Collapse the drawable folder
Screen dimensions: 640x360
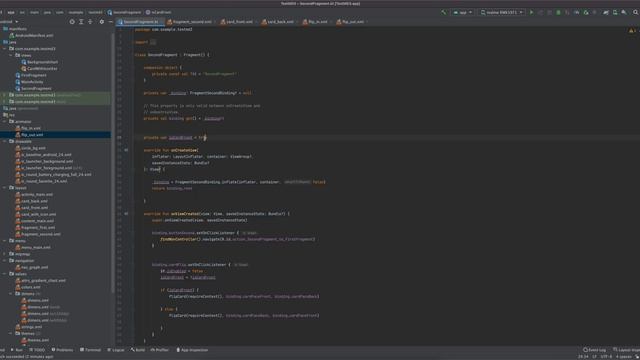tap(5, 141)
